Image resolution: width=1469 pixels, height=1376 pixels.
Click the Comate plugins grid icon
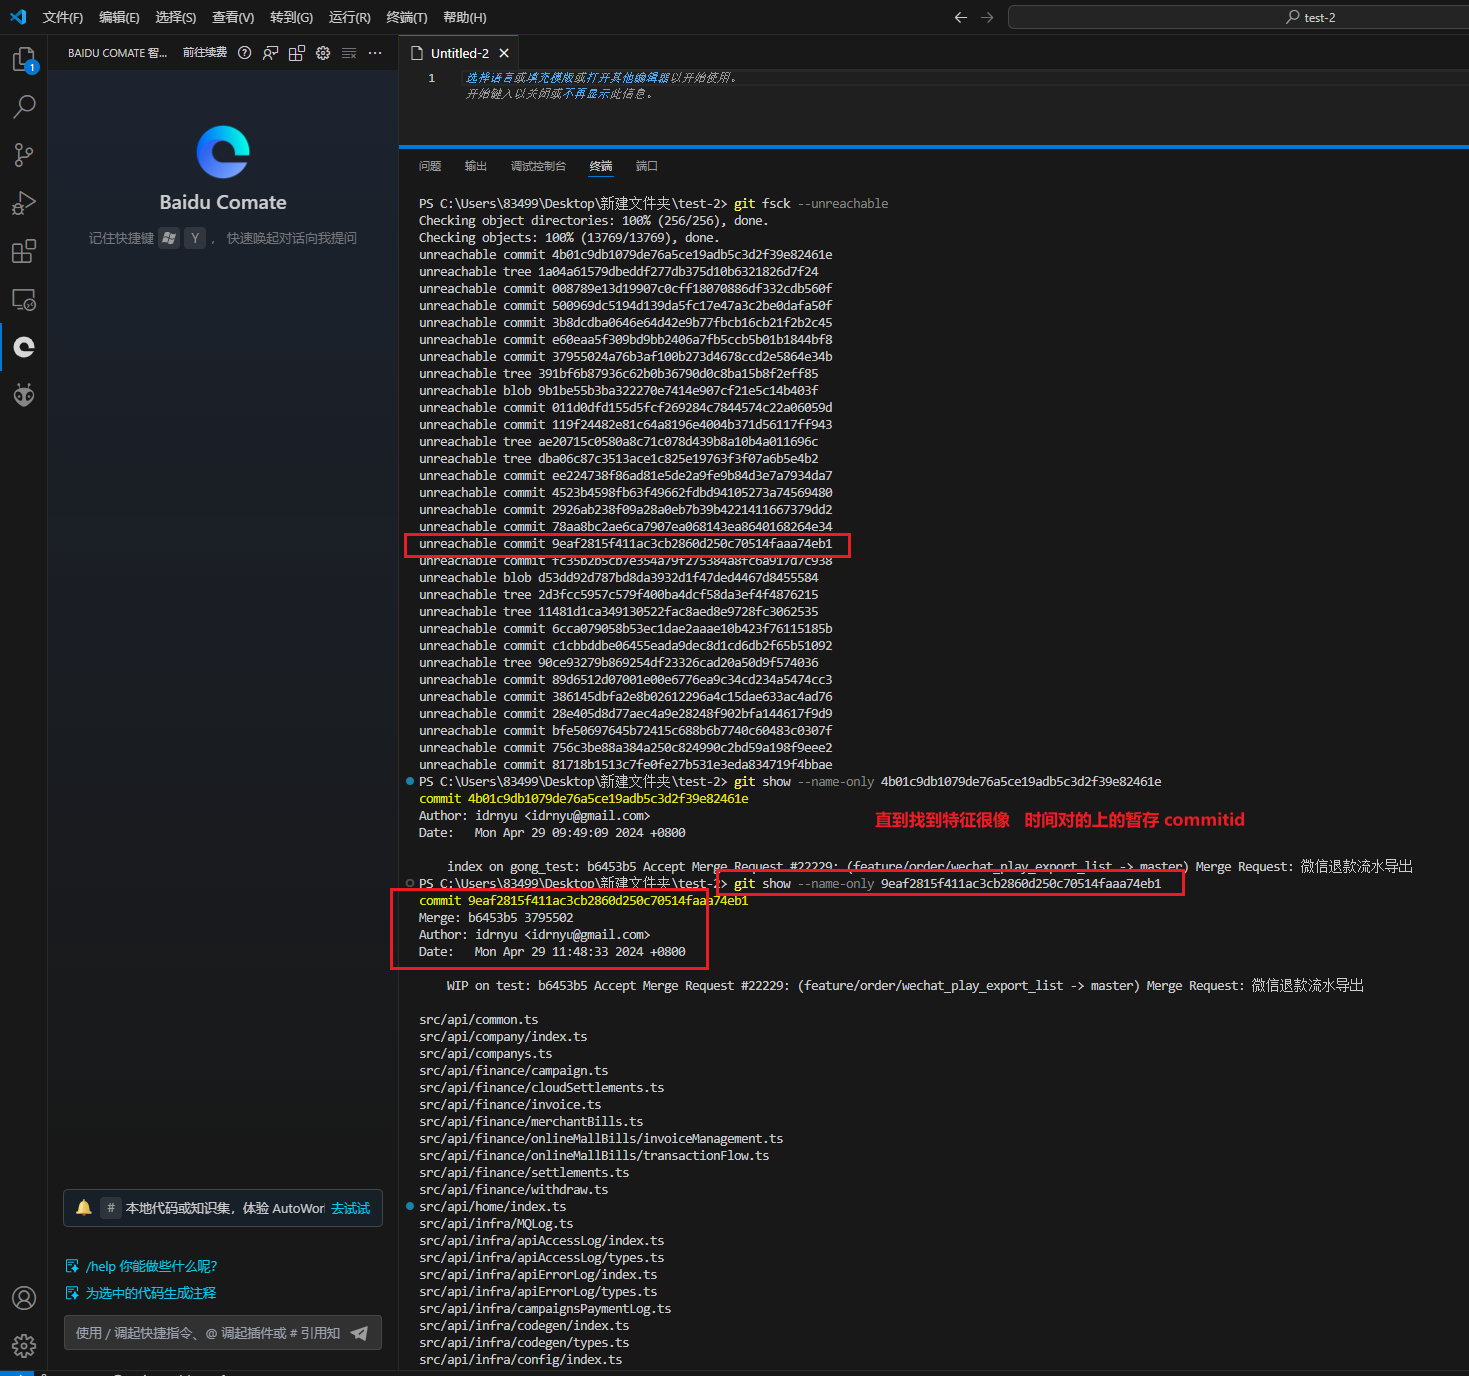[297, 53]
